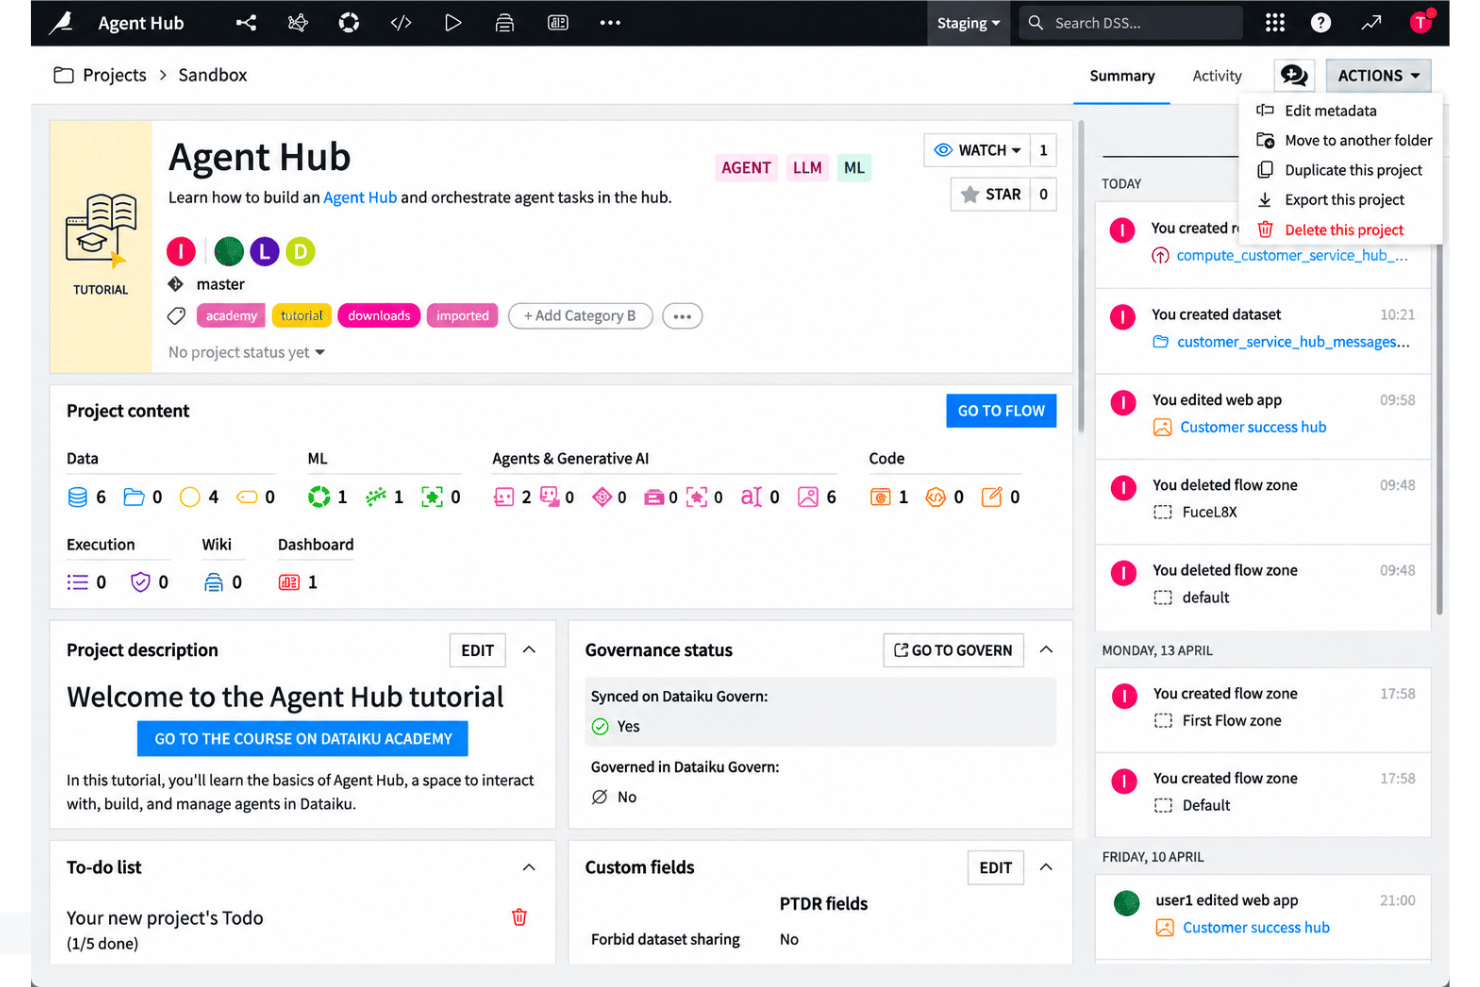Collapse the To-do list panel
The image size is (1480, 987).
529,868
